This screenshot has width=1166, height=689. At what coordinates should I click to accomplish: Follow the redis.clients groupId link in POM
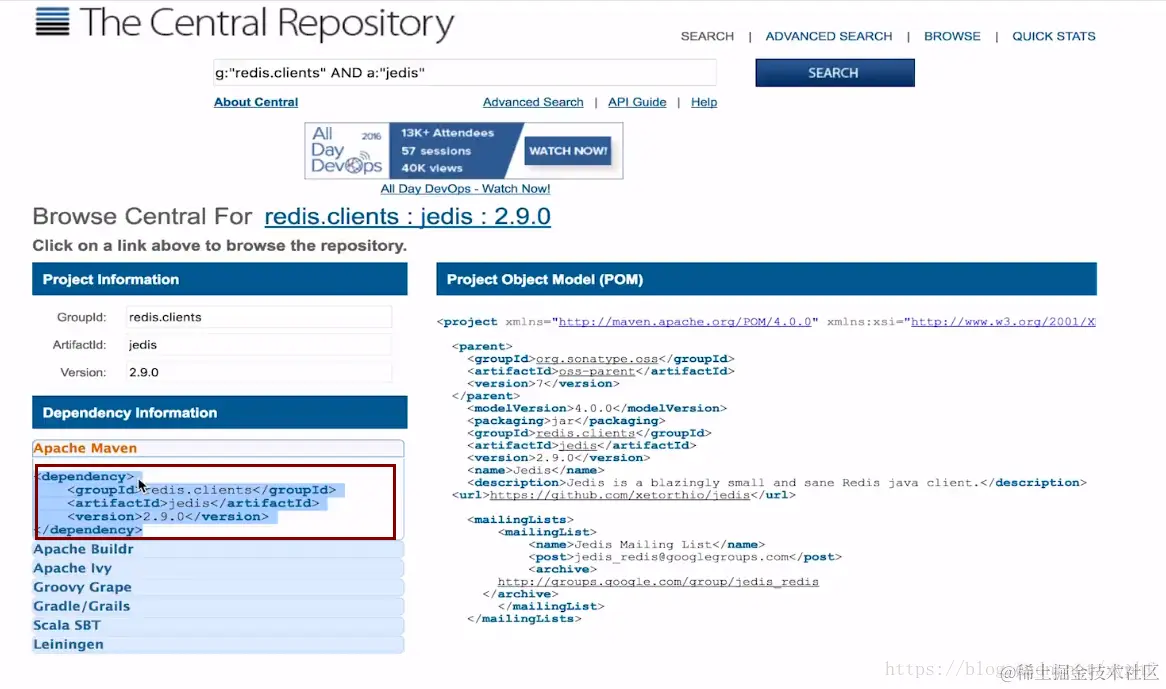click(585, 433)
